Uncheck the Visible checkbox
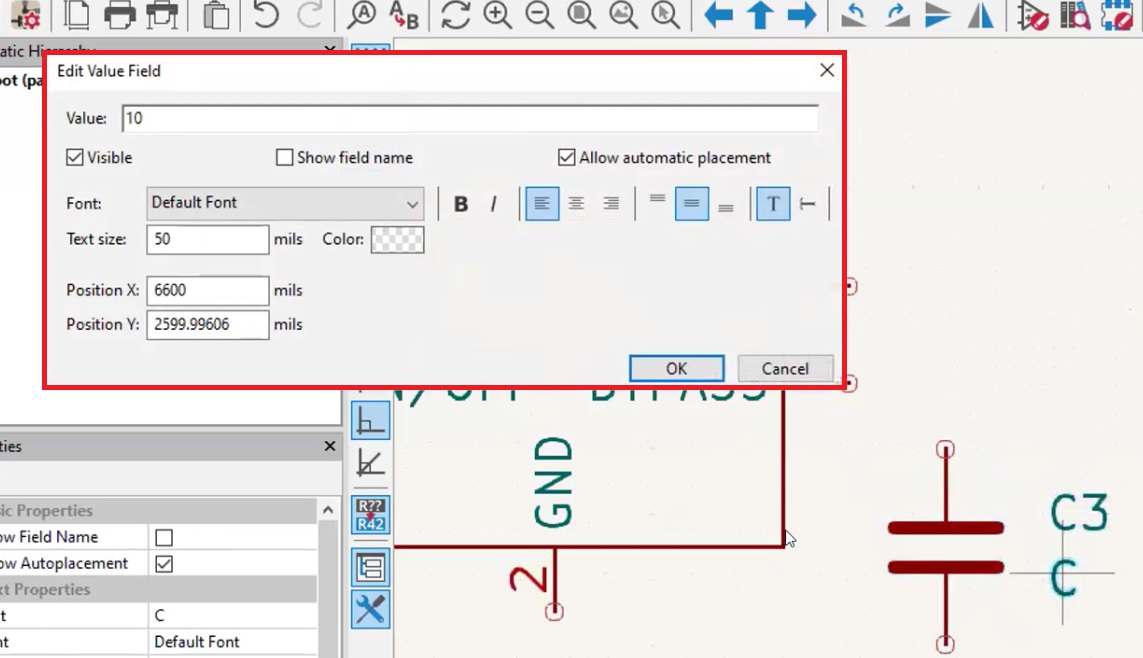 coord(75,157)
